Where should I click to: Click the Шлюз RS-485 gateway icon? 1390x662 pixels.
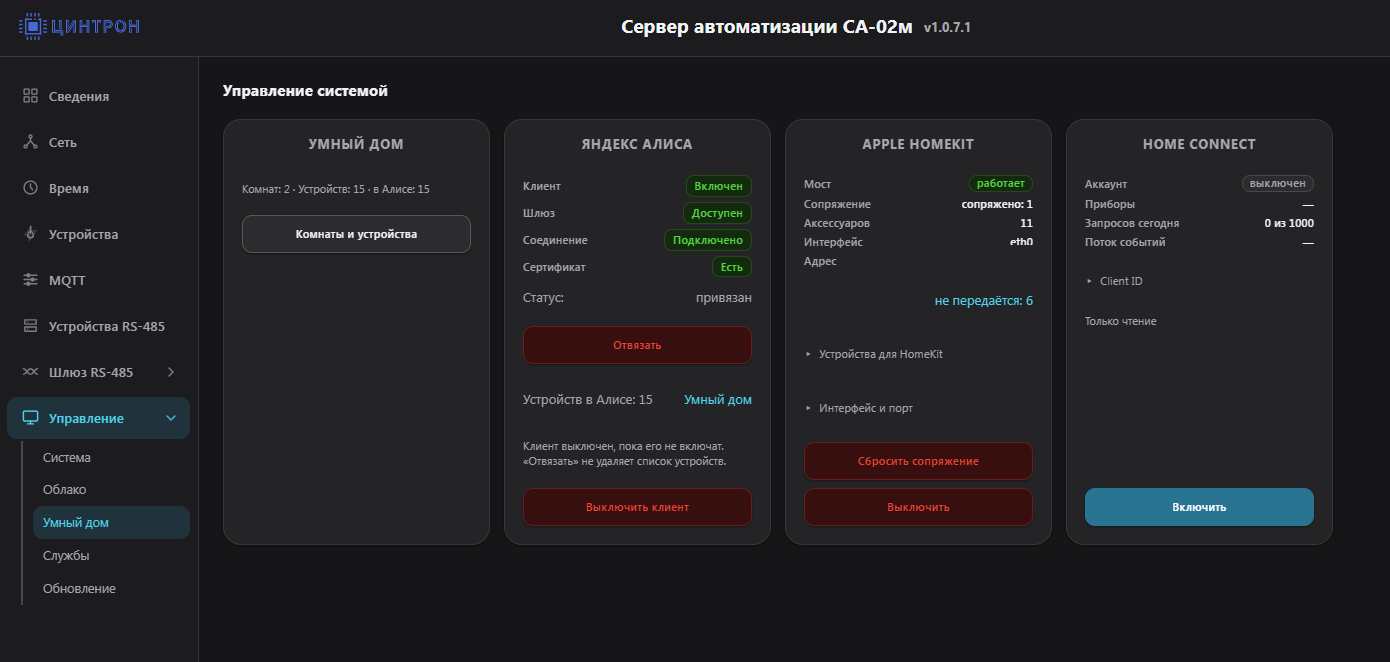[x=30, y=372]
